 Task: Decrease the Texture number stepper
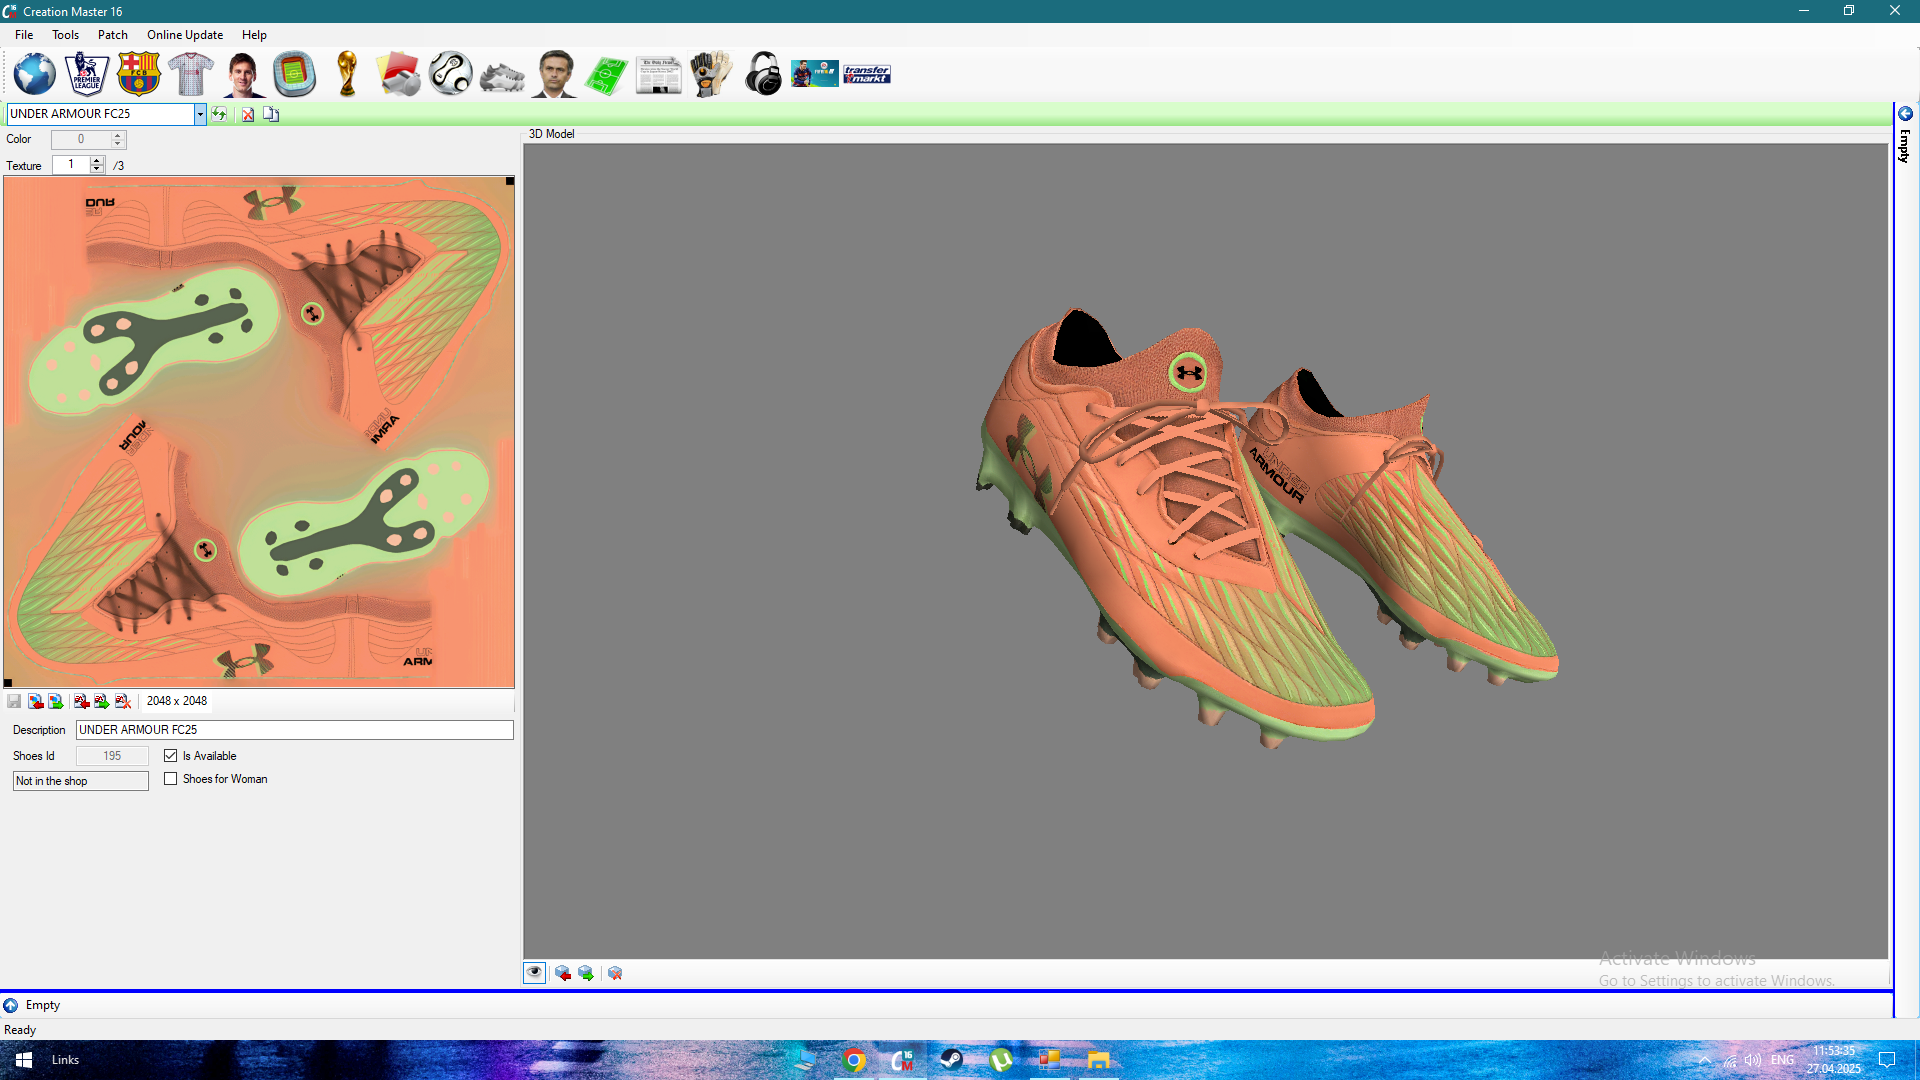(x=97, y=169)
